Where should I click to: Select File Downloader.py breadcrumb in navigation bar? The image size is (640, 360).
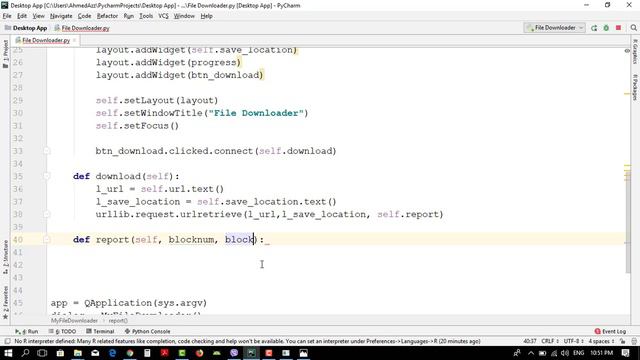point(82,28)
